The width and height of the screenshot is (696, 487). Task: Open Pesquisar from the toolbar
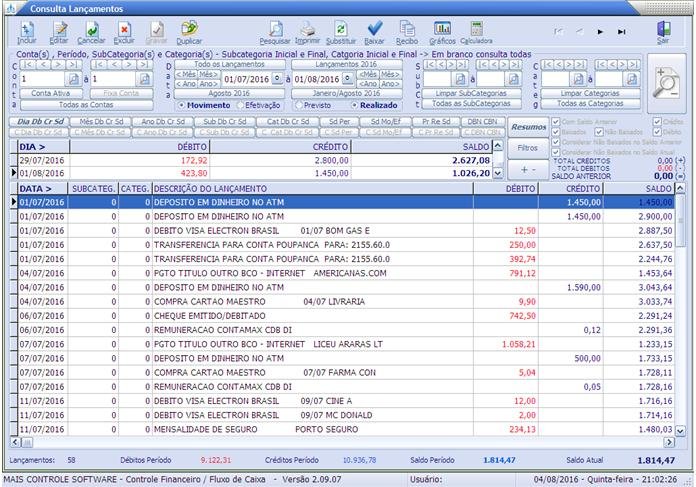pos(275,33)
